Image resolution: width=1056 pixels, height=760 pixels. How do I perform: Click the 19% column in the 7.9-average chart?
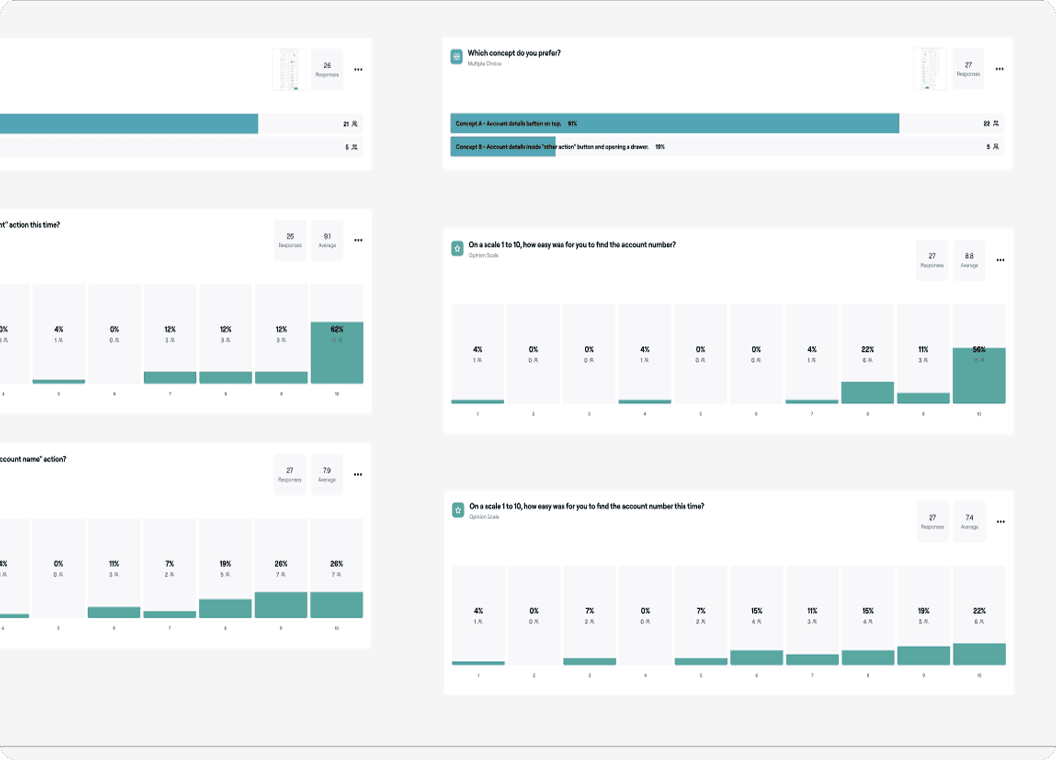226,568
